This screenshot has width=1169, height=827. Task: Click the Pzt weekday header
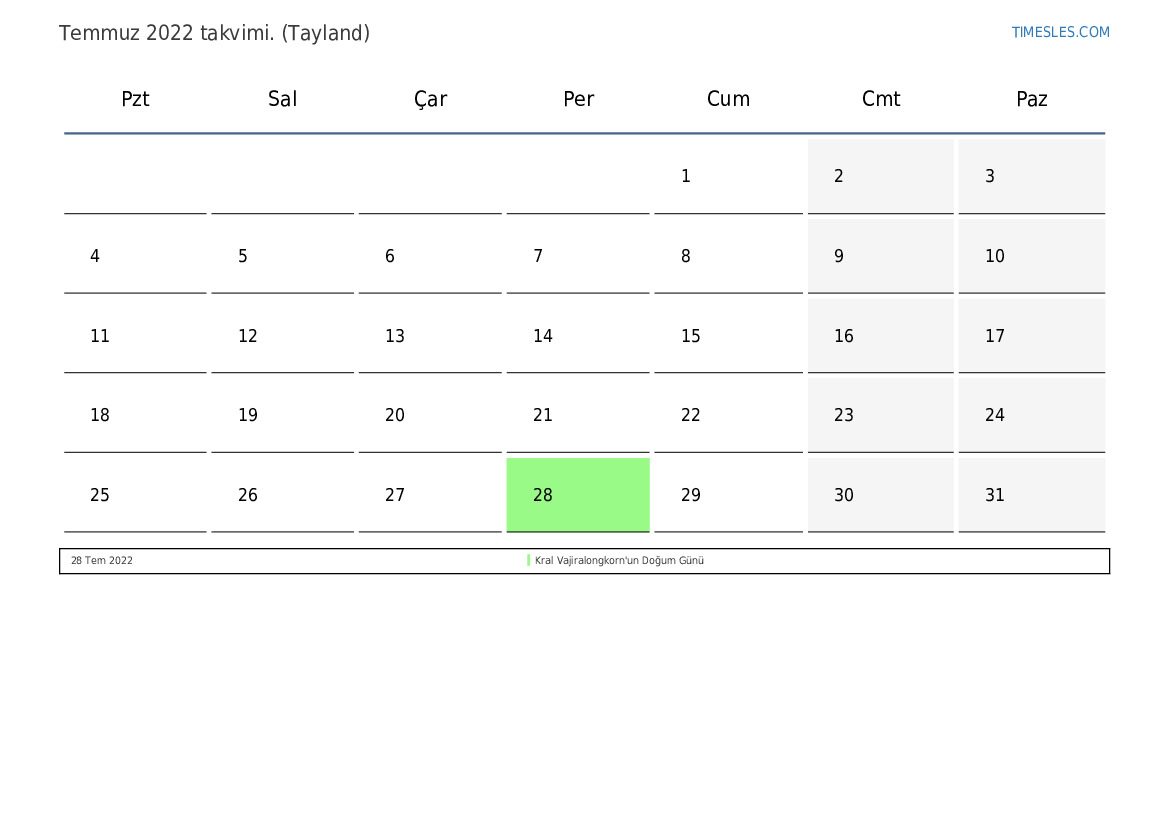click(x=135, y=99)
